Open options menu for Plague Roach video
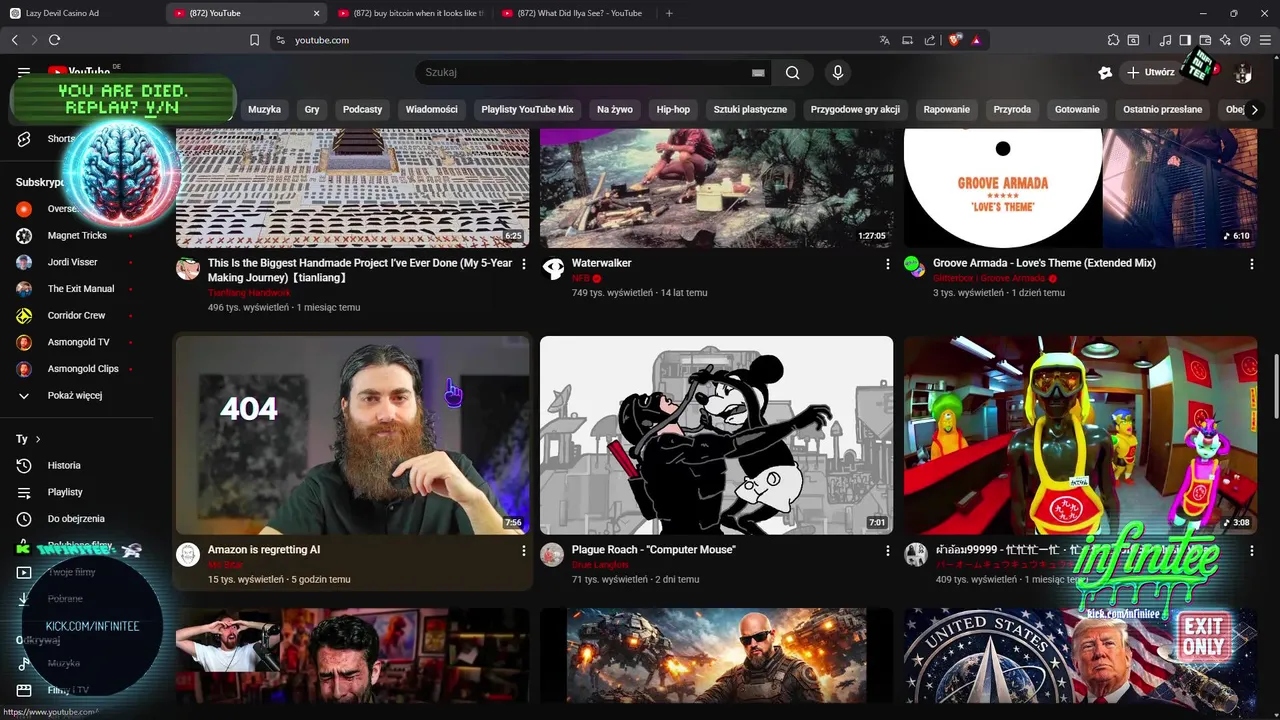Viewport: 1280px width, 720px height. [887, 550]
